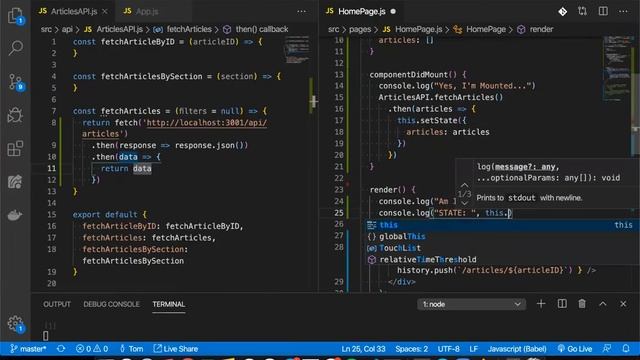Screen dimensions: 640x360
Task: Open the Search view in activity bar
Action: pyautogui.click(x=15, y=48)
